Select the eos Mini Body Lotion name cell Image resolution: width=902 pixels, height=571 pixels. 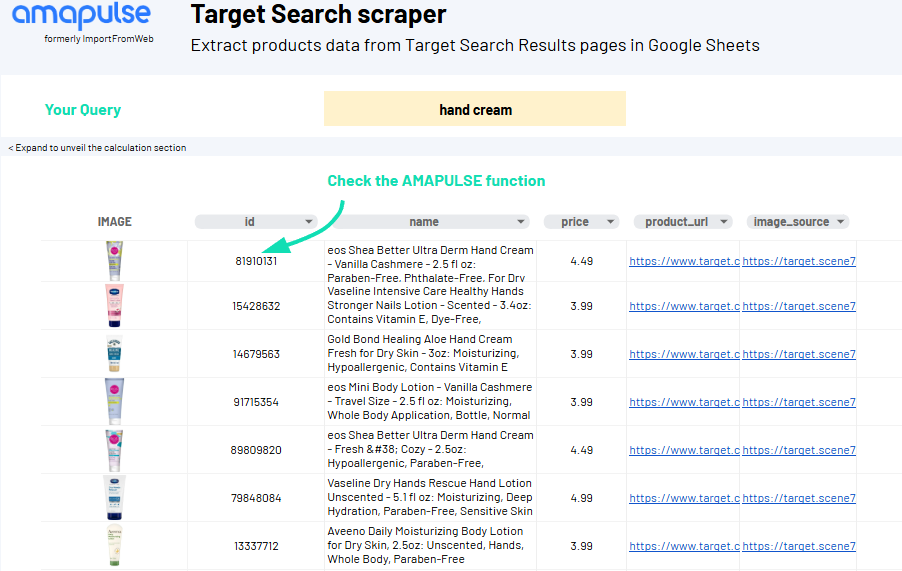tap(430, 402)
